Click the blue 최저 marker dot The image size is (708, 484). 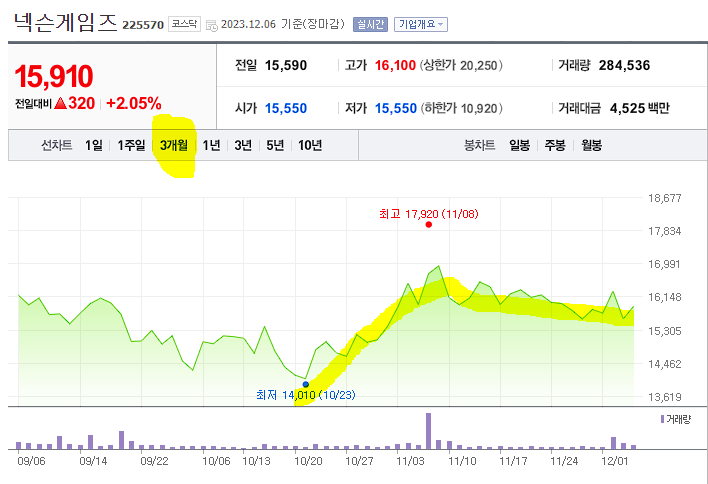pyautogui.click(x=306, y=384)
